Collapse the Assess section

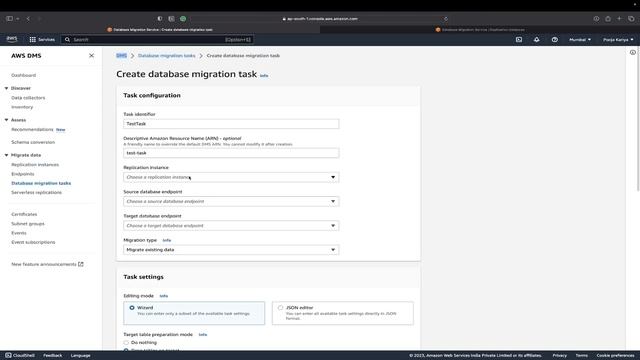tap(7, 120)
